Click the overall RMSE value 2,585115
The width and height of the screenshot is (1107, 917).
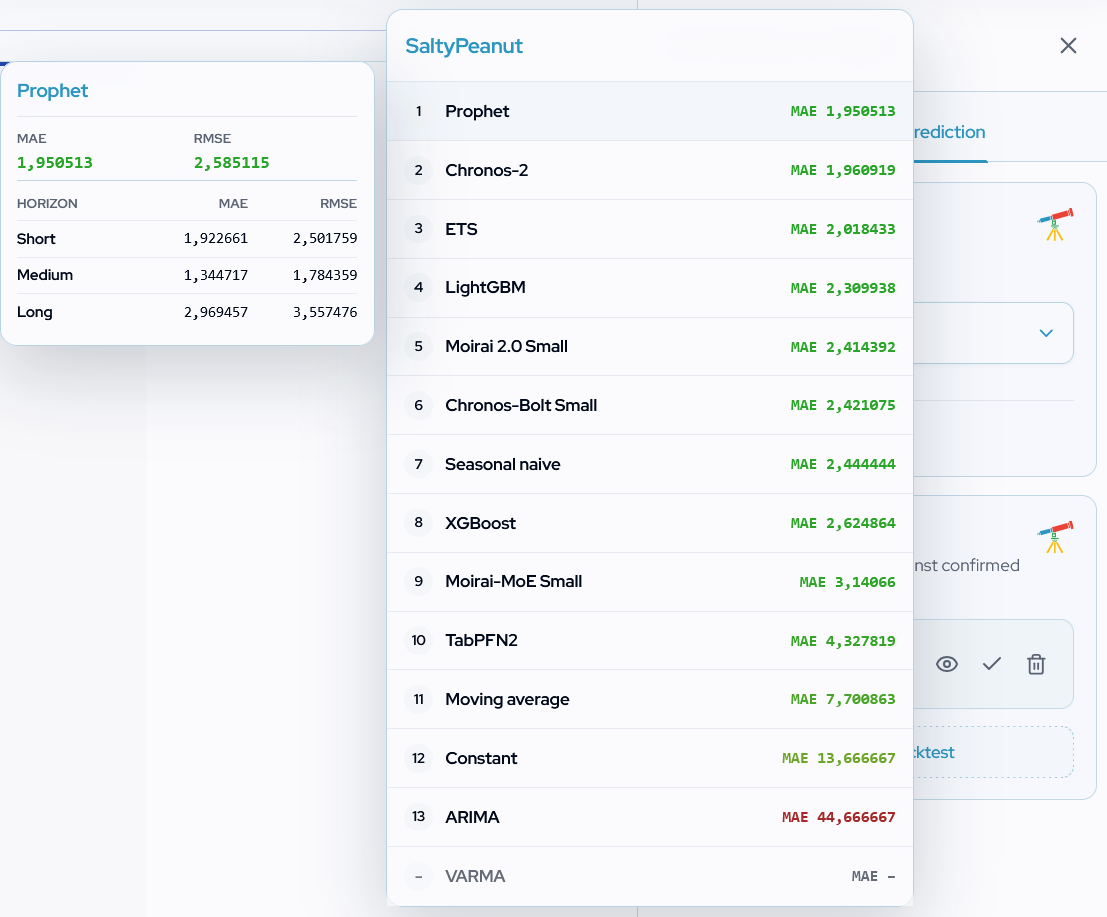232,163
